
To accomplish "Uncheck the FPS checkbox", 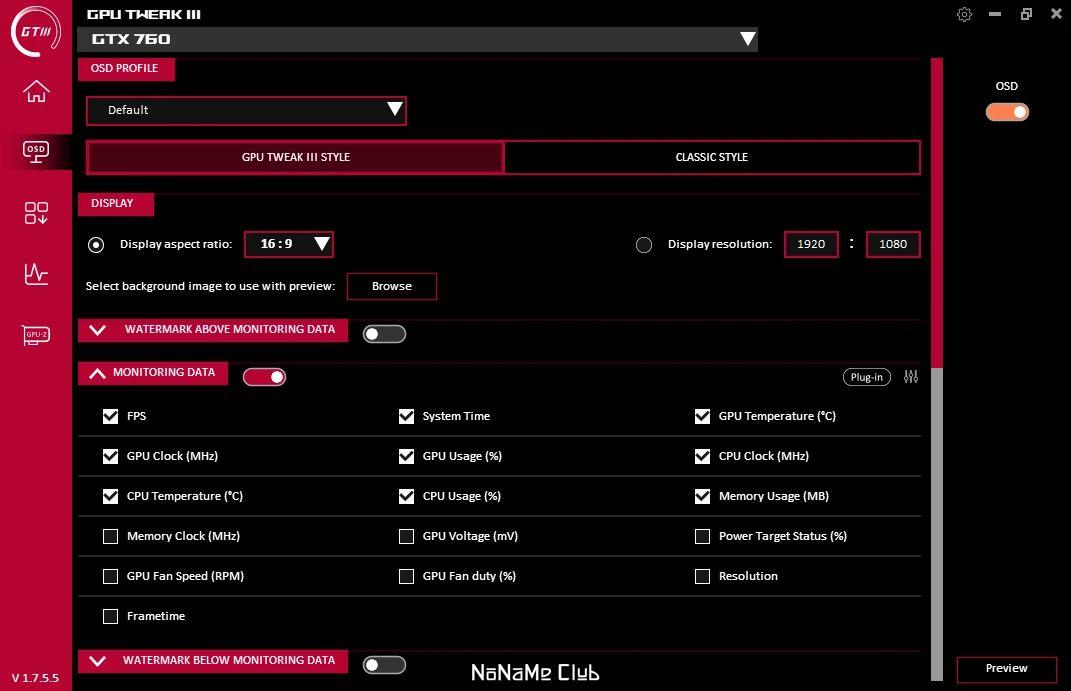I will [111, 417].
